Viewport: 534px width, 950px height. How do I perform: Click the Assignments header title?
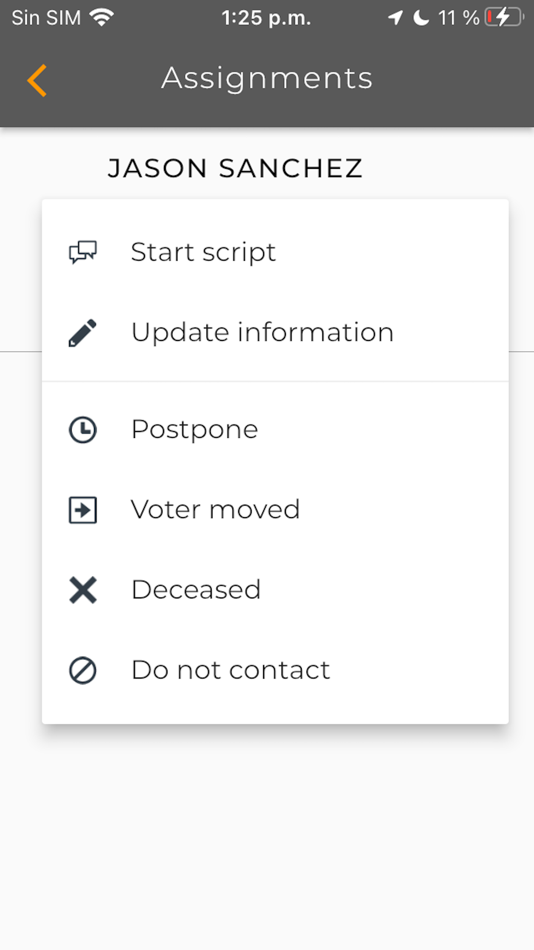click(267, 79)
